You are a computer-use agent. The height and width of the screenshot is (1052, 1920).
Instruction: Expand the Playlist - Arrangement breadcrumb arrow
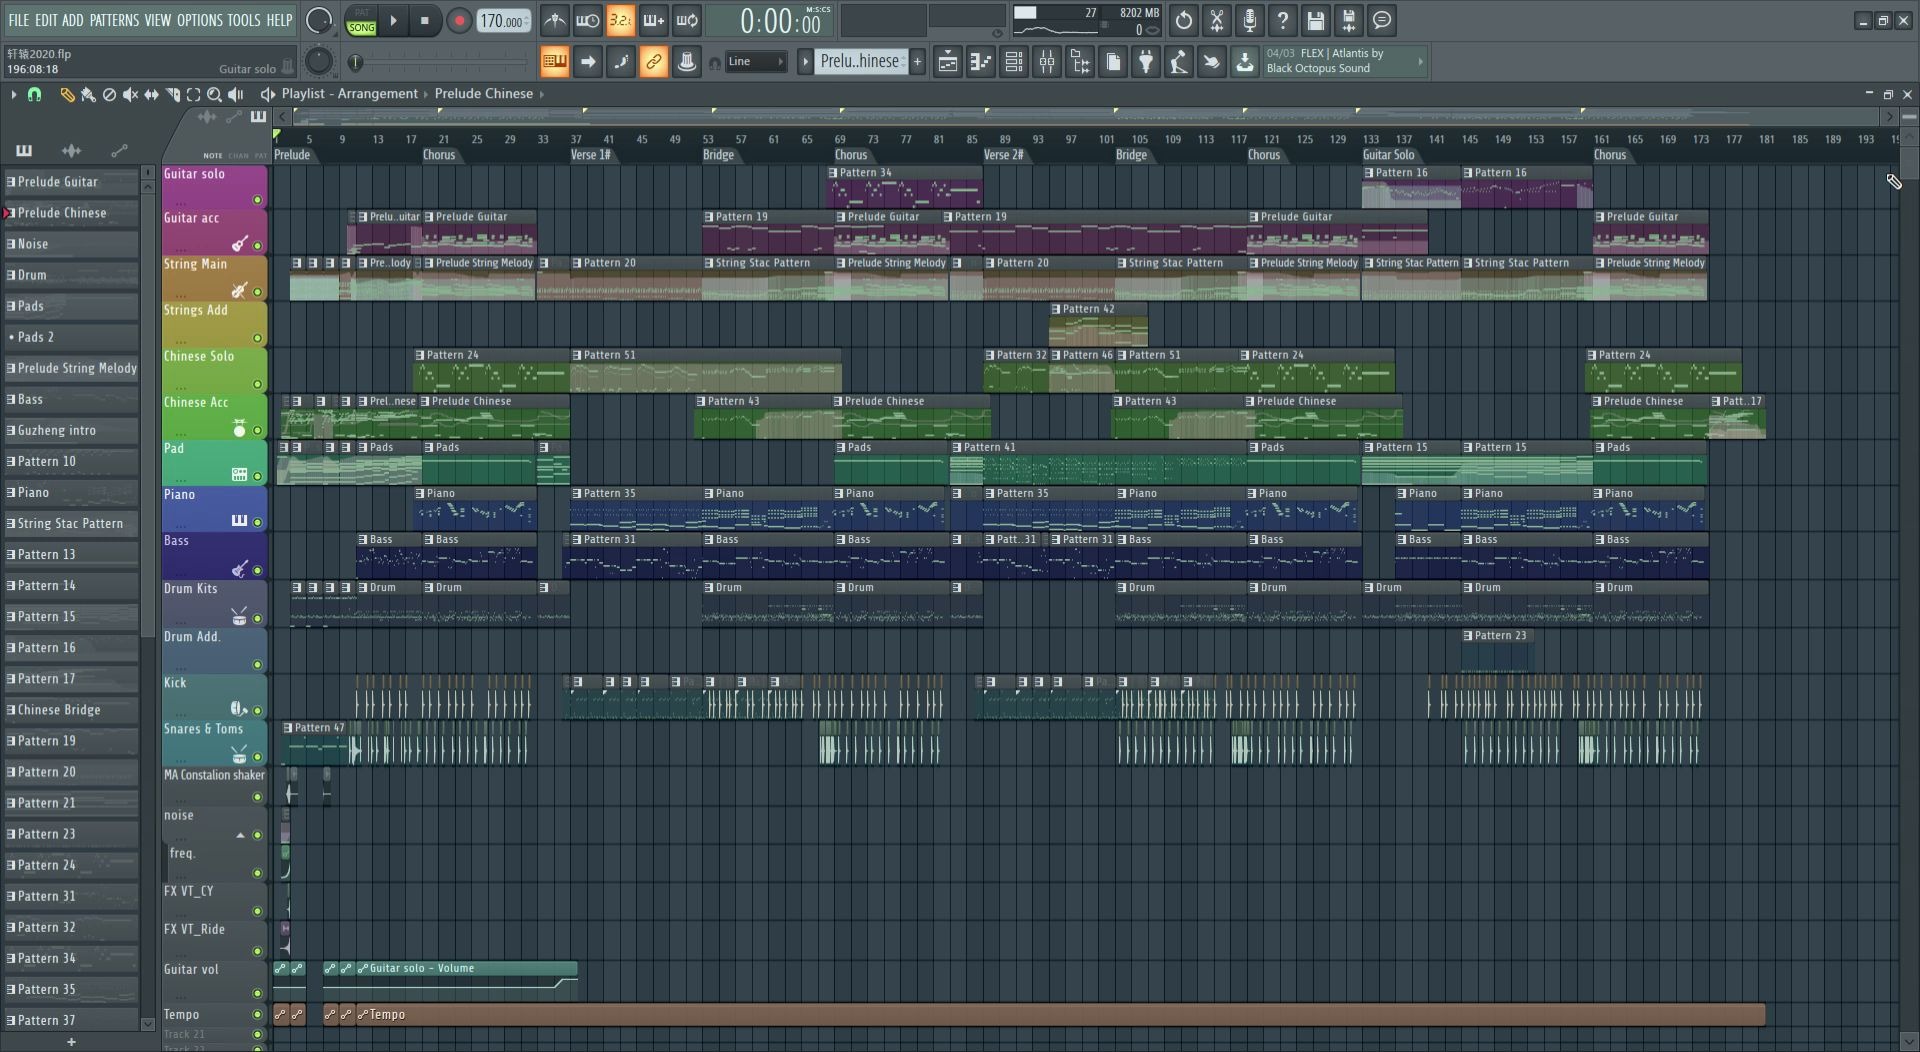pyautogui.click(x=425, y=94)
